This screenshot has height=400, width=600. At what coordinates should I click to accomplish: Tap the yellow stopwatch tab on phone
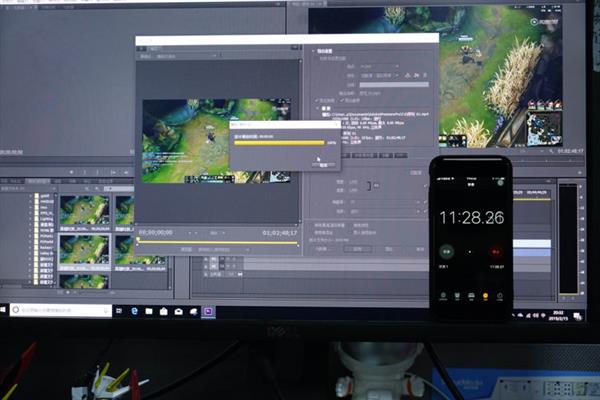point(485,297)
